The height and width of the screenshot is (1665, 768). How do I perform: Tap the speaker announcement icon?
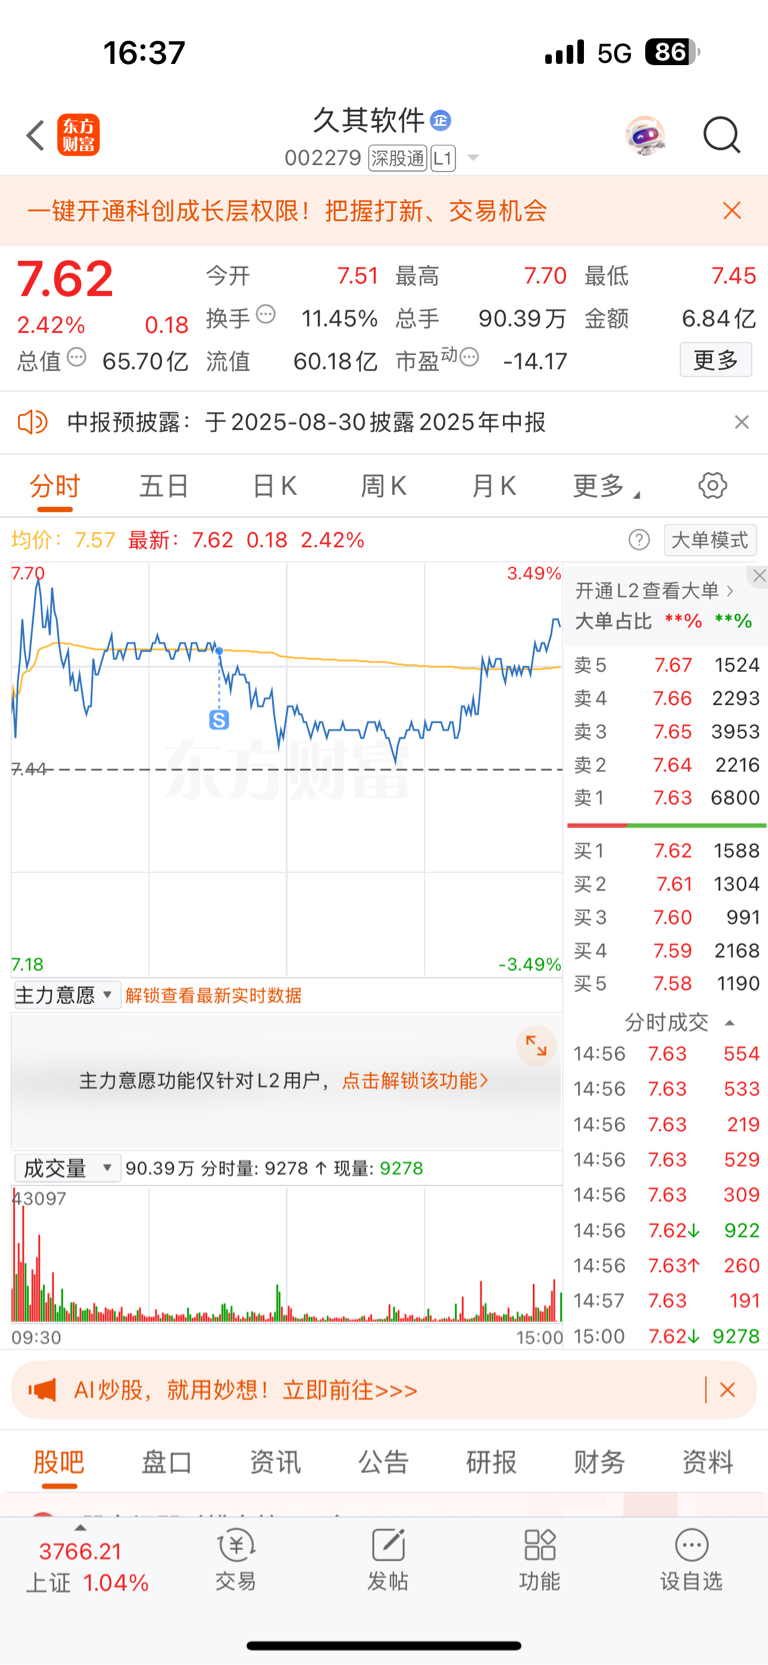coord(33,422)
